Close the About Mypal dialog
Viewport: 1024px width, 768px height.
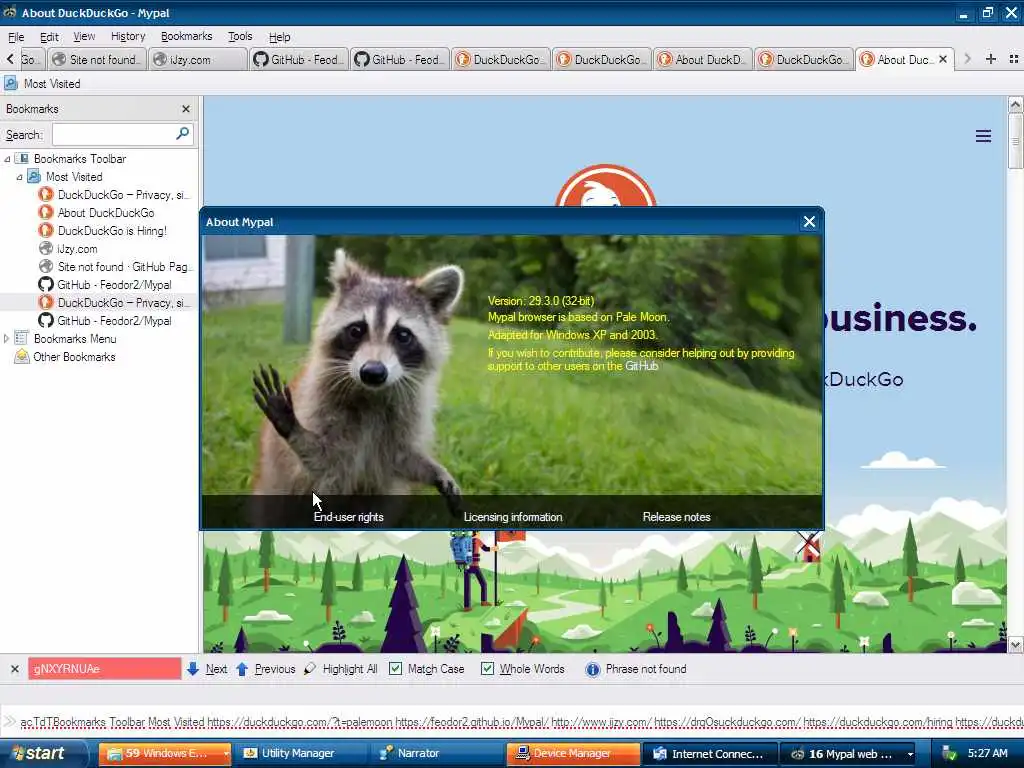pyautogui.click(x=809, y=222)
